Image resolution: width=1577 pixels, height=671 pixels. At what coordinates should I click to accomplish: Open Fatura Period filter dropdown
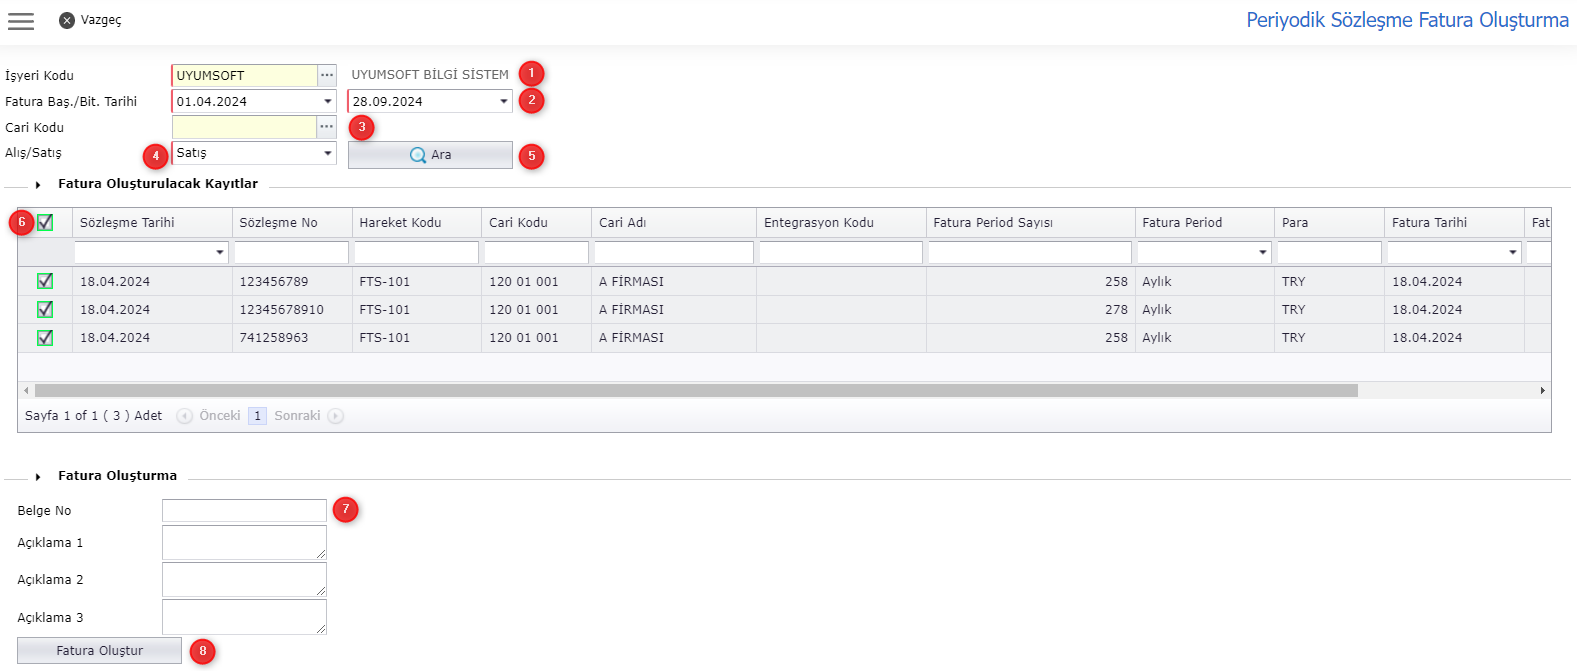point(1263,253)
